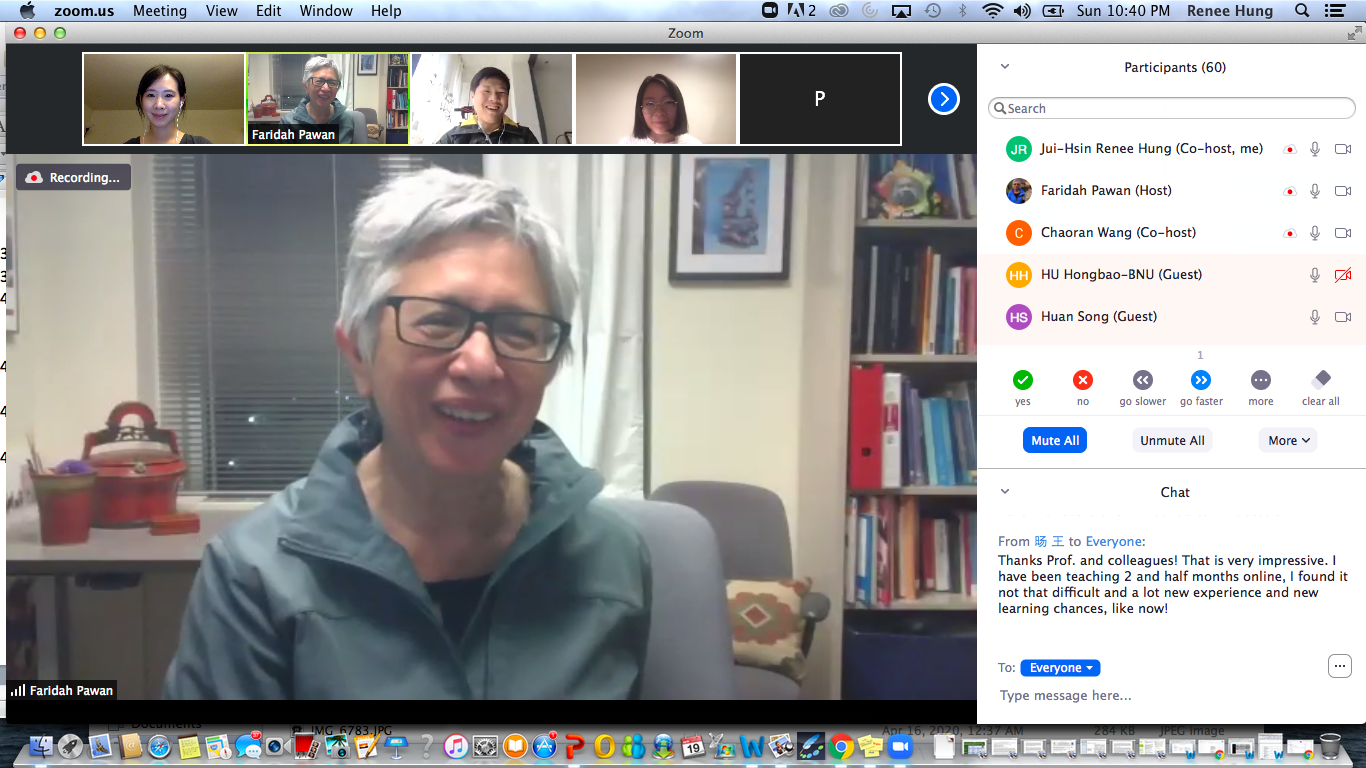Show next video thumbnails with blue arrow
1366x768 pixels.
[944, 99]
